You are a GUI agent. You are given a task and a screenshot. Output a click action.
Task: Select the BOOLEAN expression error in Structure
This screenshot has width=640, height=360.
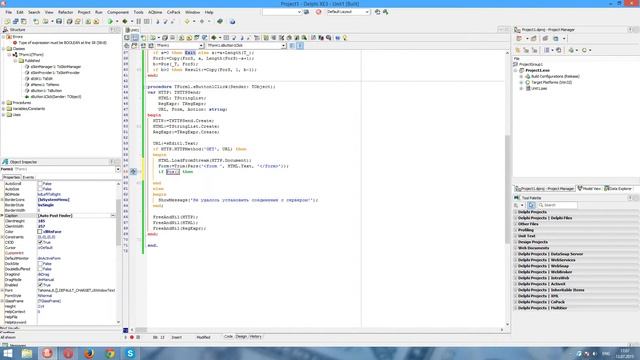pos(62,42)
